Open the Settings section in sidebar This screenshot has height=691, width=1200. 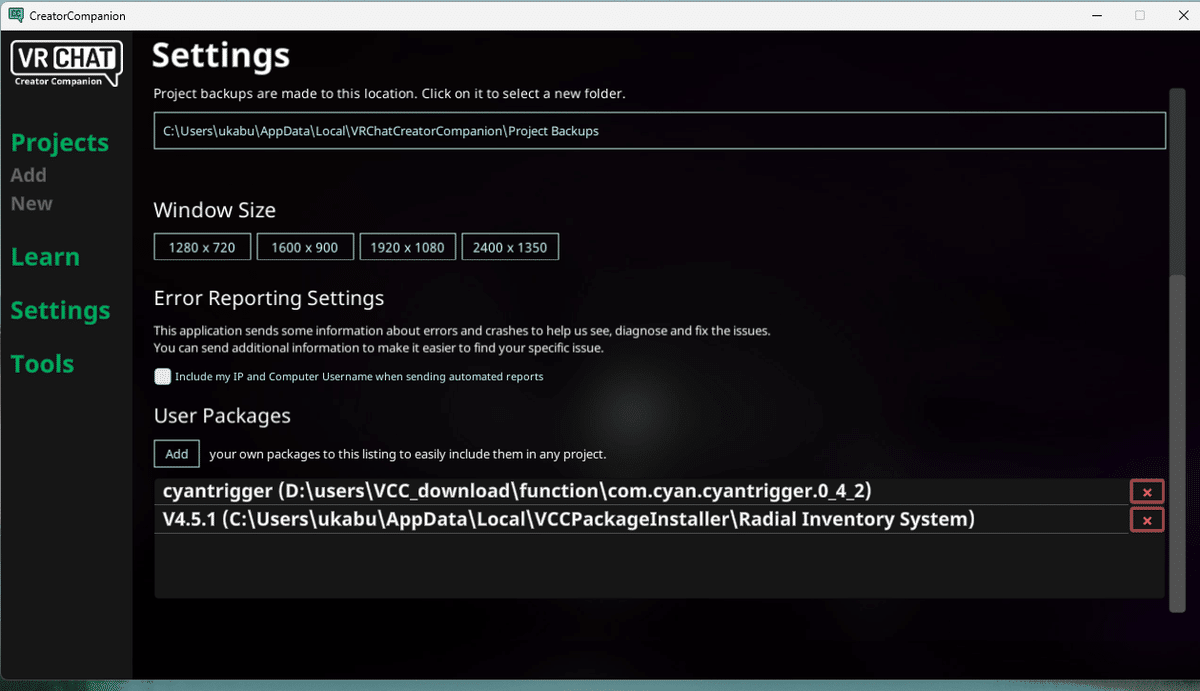coord(60,311)
